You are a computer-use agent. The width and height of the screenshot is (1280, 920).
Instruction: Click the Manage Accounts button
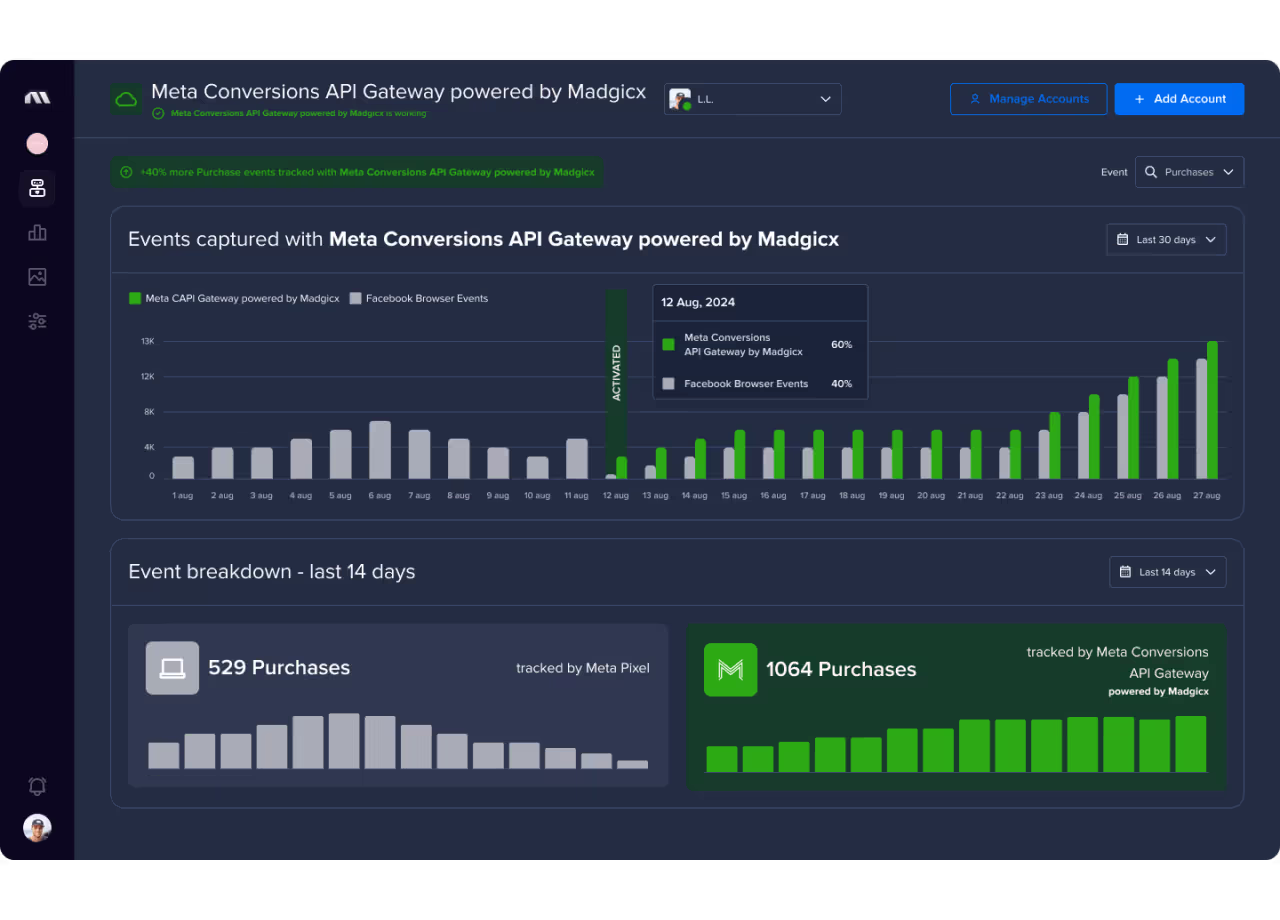(x=1028, y=99)
